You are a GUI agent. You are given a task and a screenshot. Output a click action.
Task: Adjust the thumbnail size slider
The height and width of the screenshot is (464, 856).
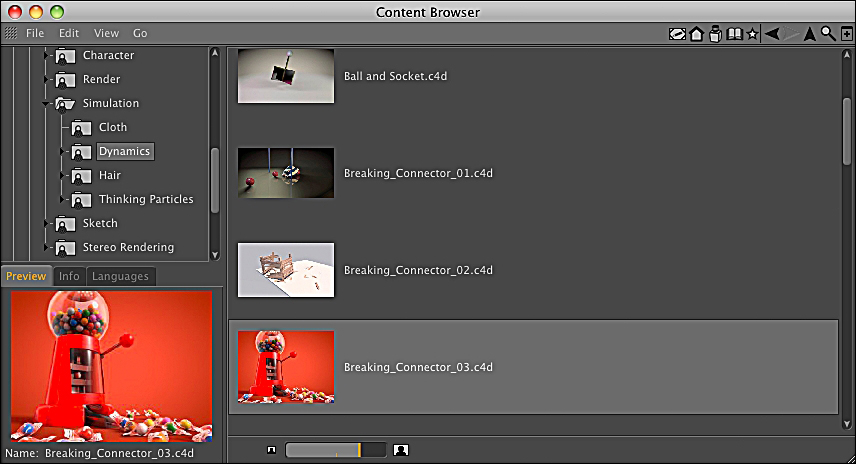(335, 450)
